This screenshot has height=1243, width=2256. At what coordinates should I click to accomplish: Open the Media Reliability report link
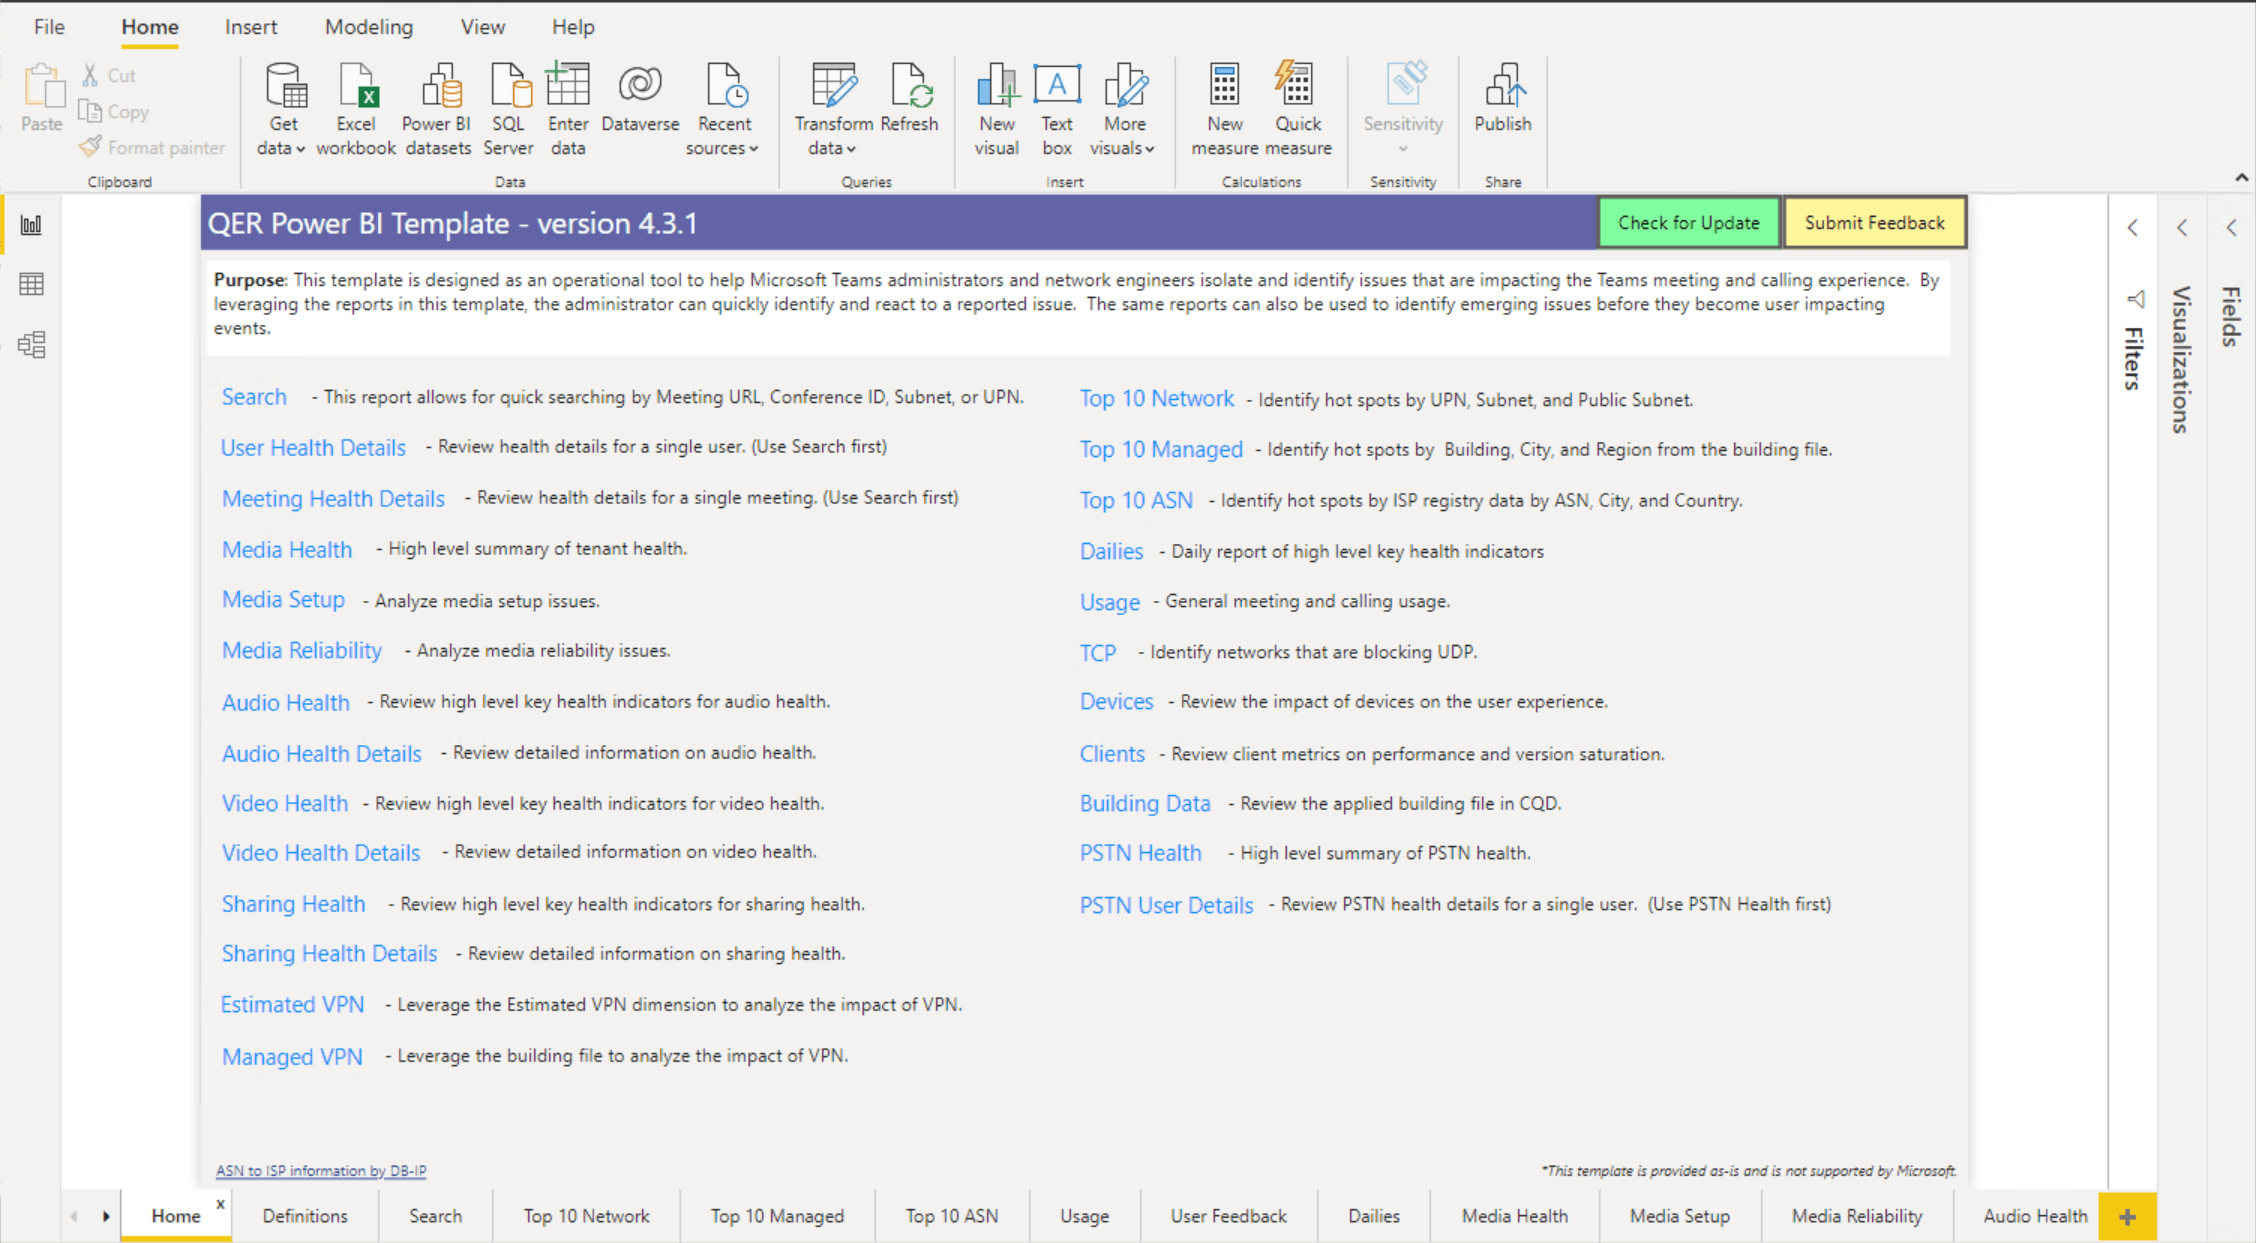pos(301,650)
